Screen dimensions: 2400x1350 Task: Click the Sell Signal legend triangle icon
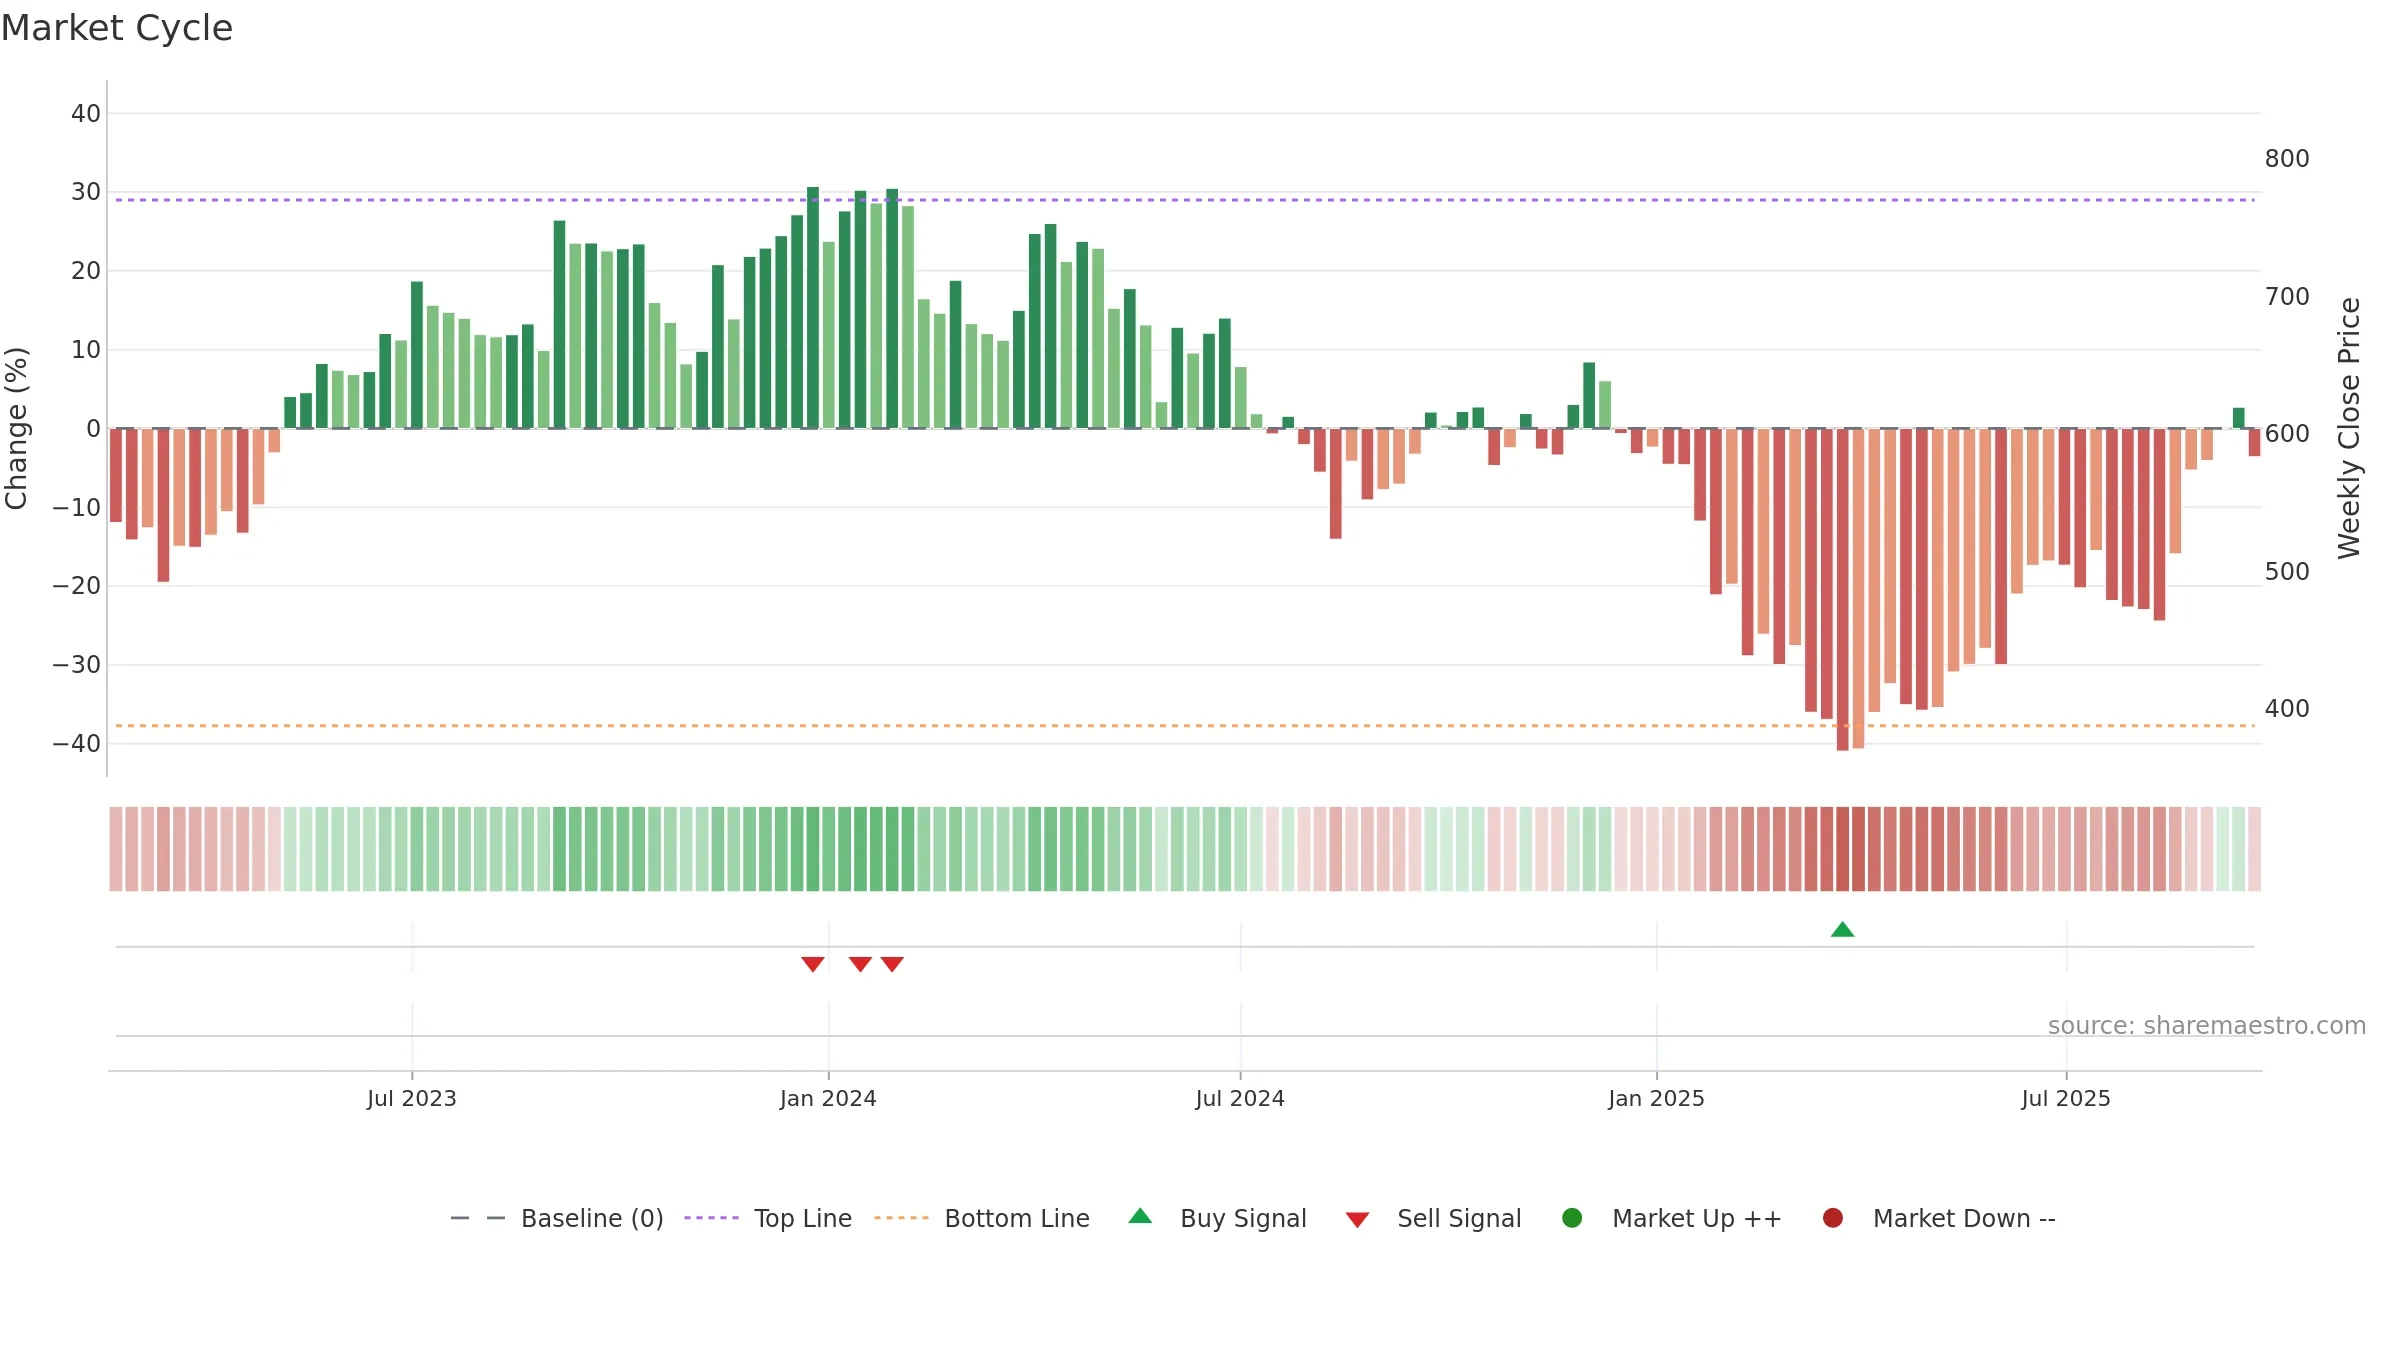[1357, 1220]
